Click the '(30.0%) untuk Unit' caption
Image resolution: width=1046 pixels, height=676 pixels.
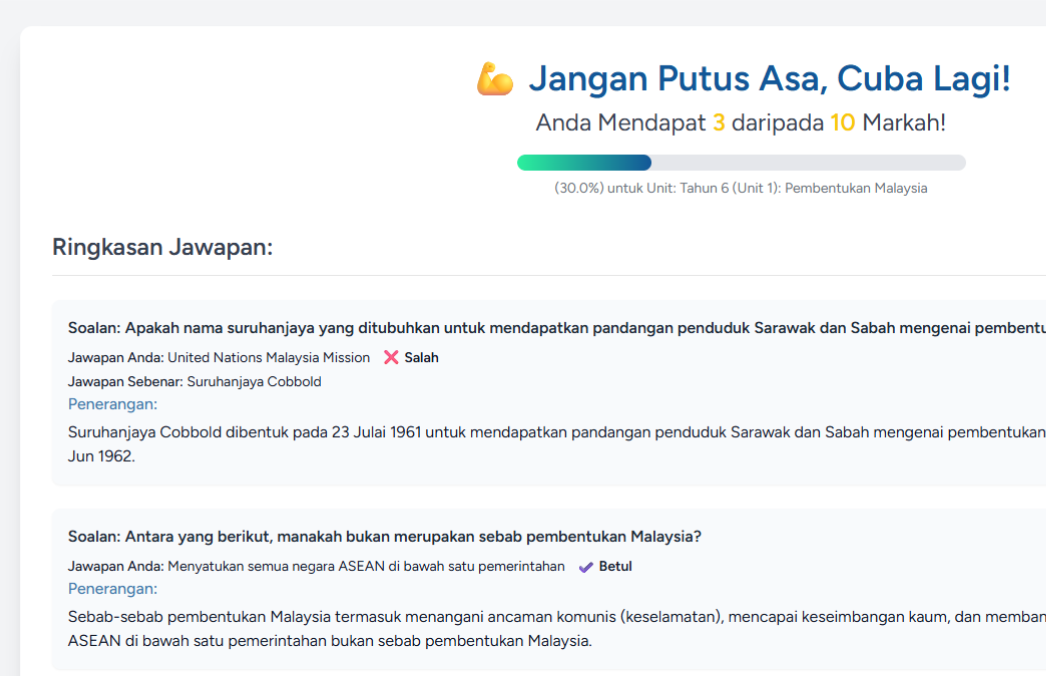740,188
